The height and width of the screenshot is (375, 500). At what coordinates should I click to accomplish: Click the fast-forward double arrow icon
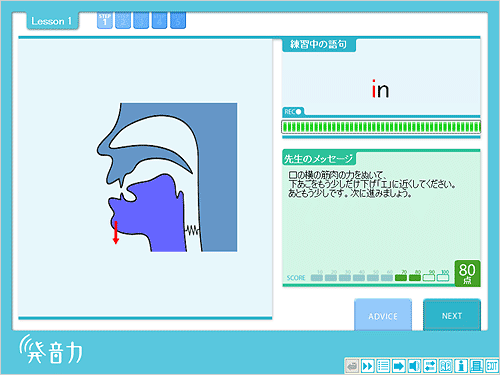click(368, 366)
